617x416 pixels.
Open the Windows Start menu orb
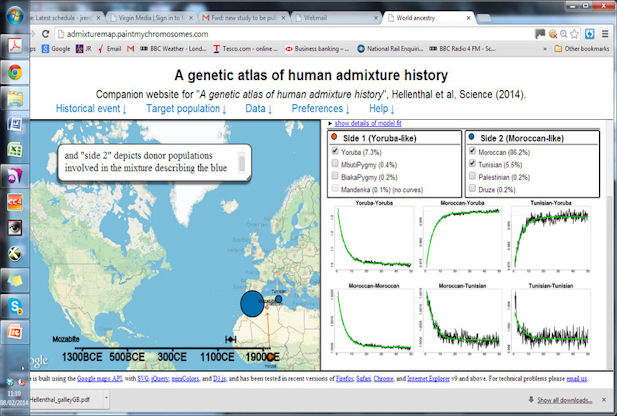point(15,16)
